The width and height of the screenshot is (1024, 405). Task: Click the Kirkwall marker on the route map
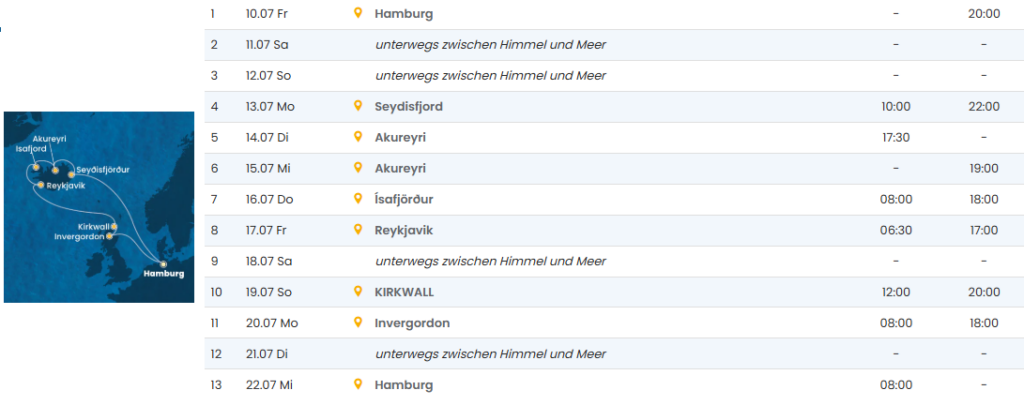114,226
